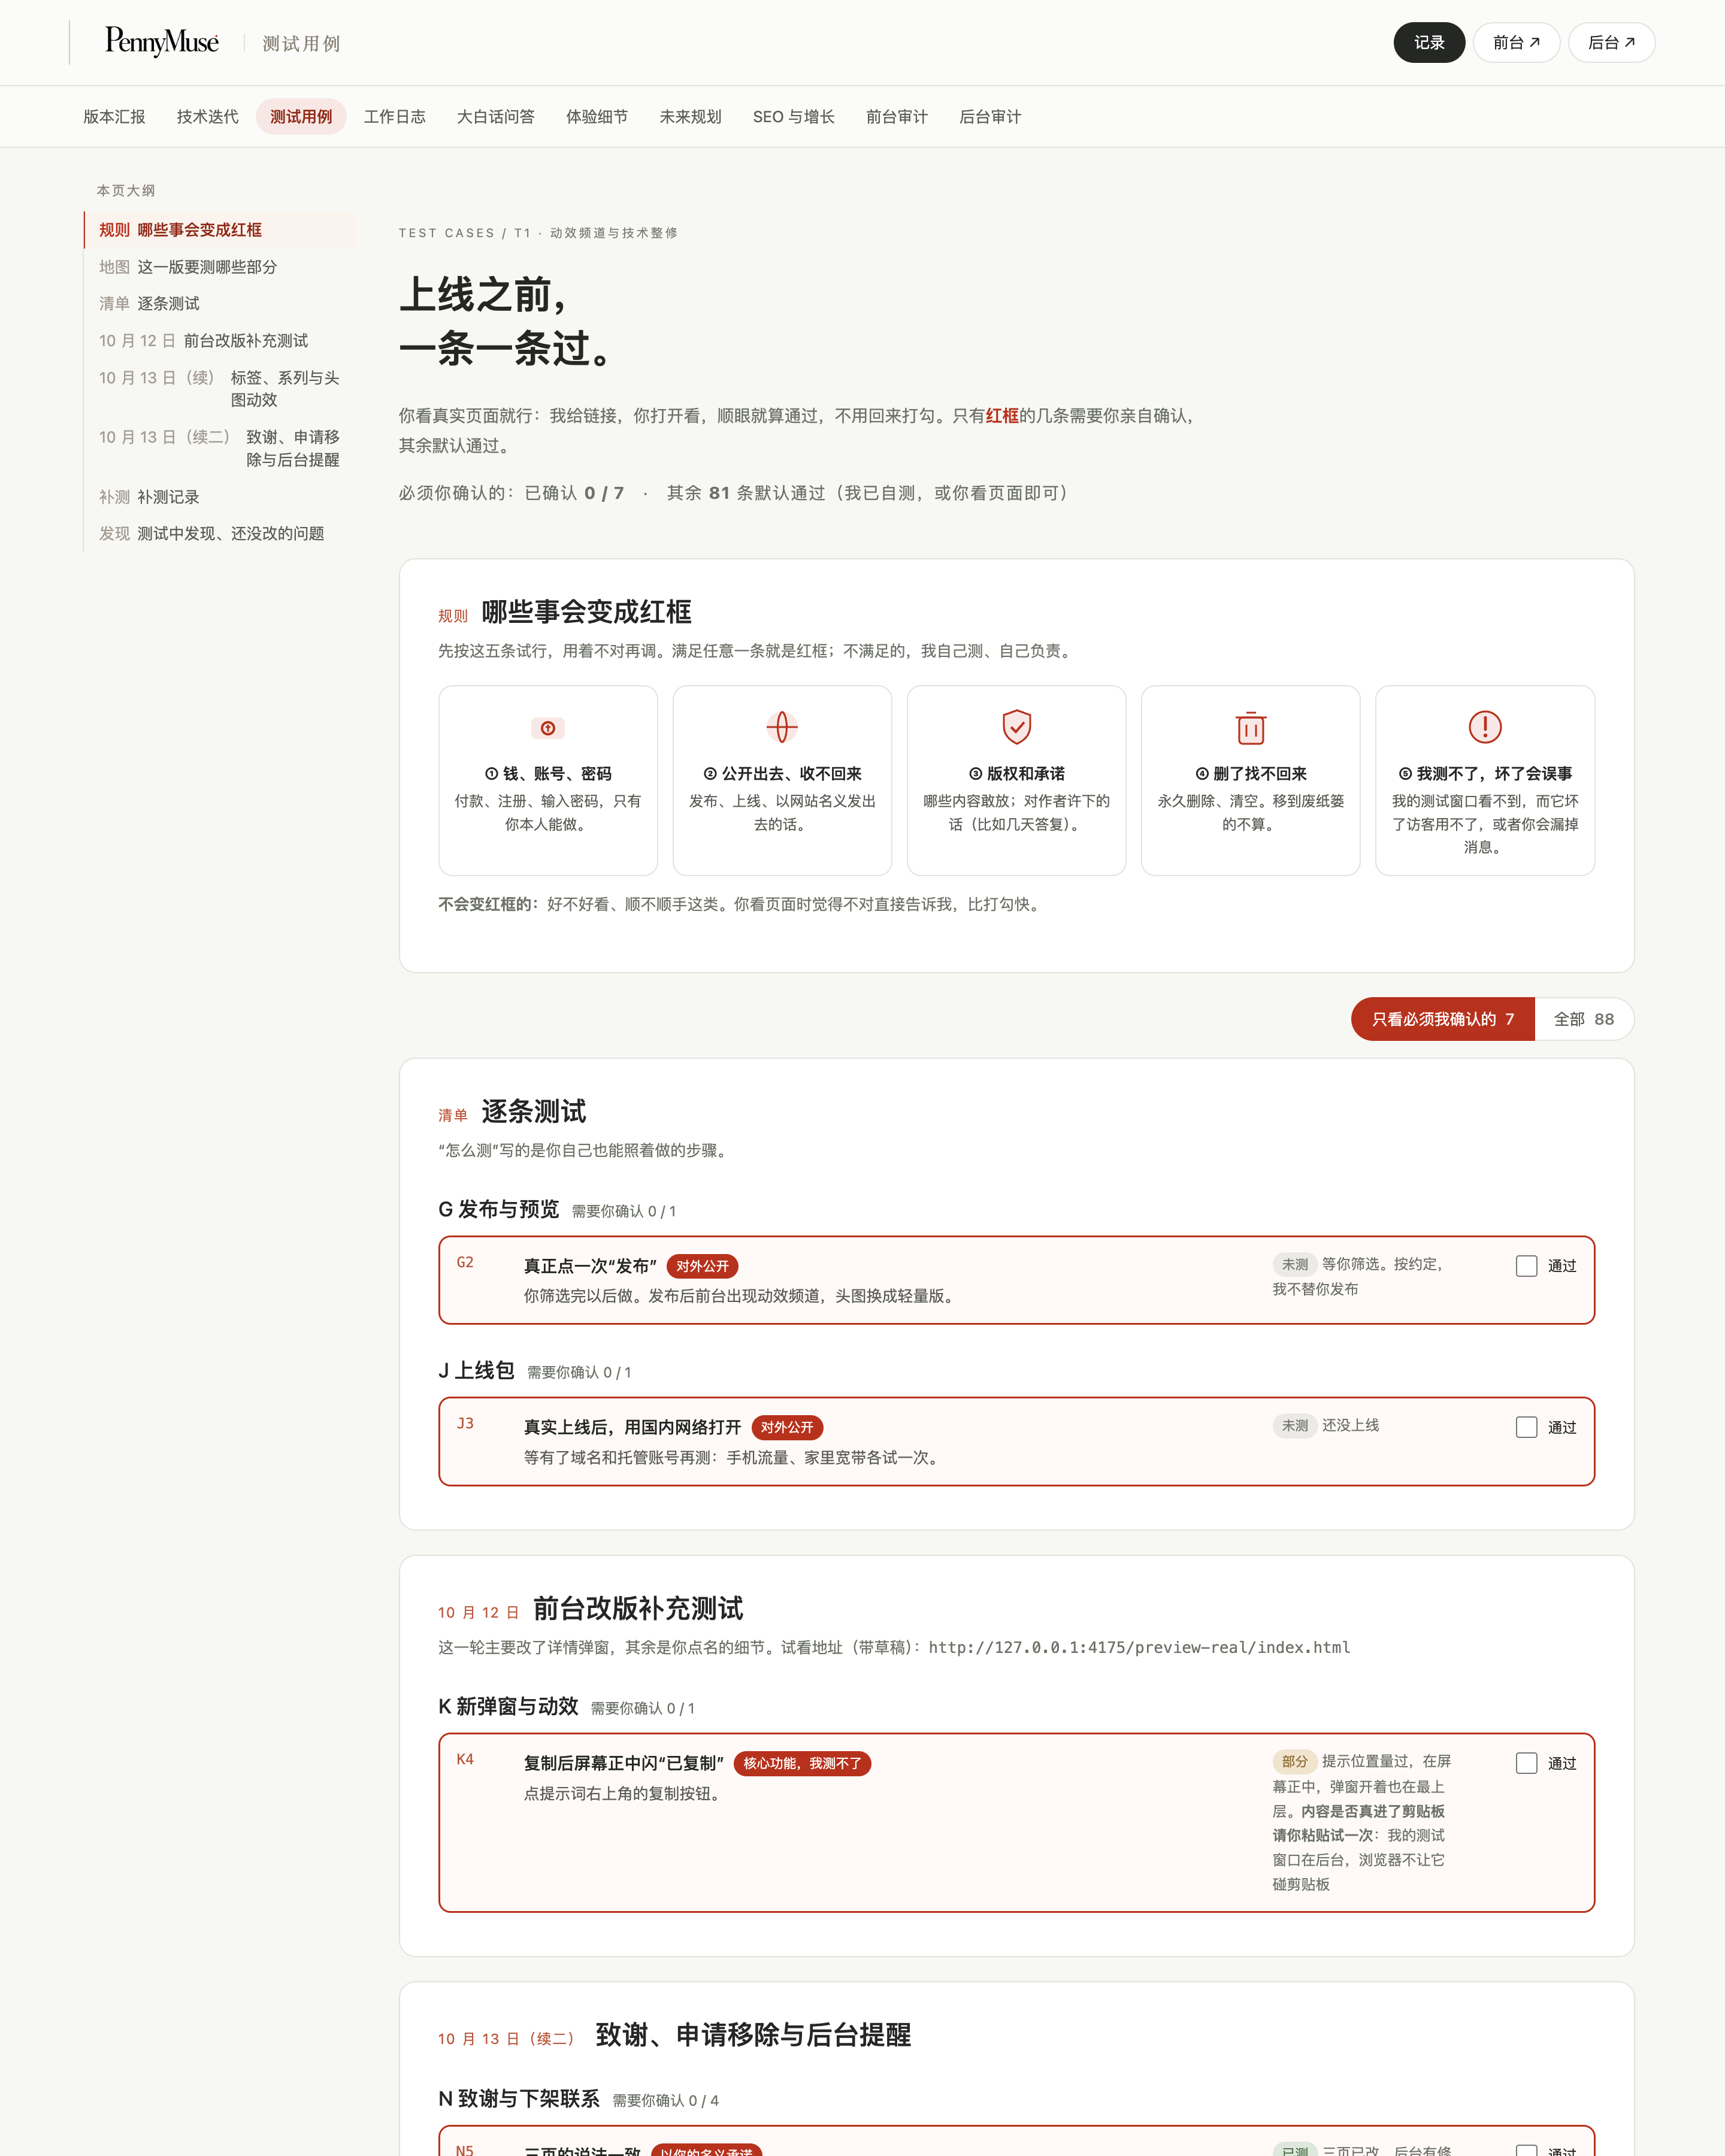This screenshot has width=1725, height=2156.
Task: Click the 核心功能，我测不了 tag on K4
Action: (802, 1763)
